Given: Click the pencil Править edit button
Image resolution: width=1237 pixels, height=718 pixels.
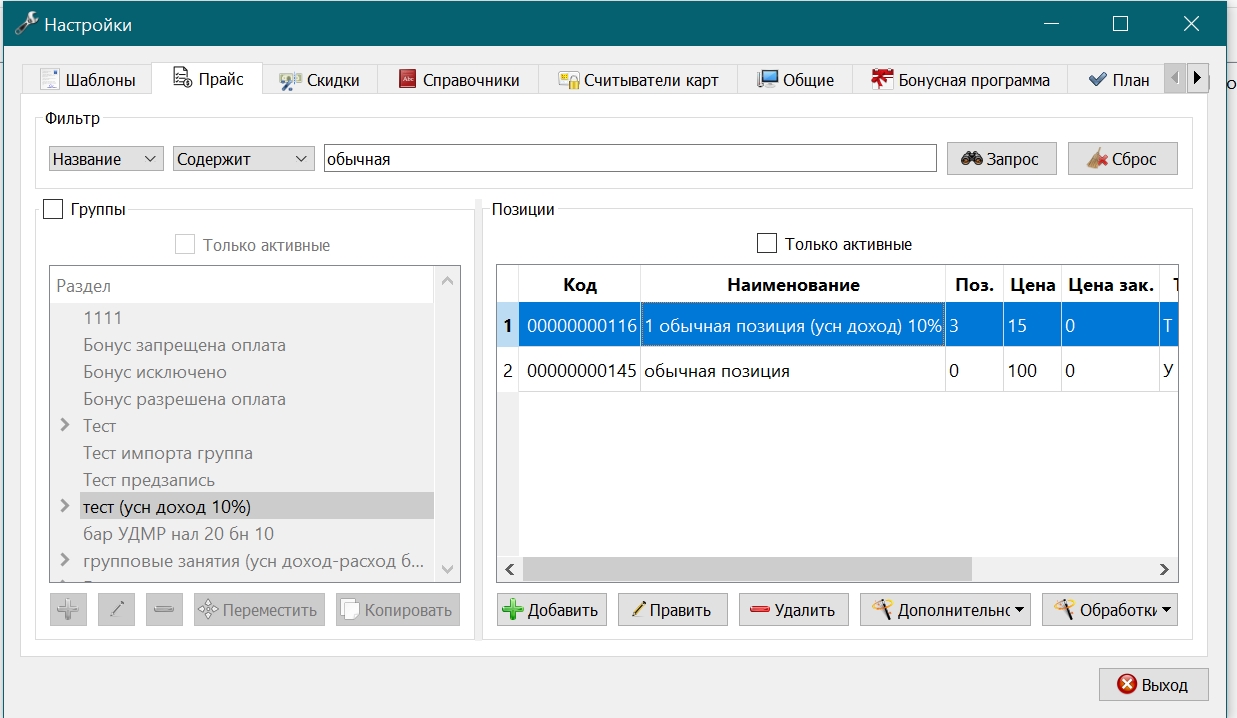Looking at the screenshot, I should tap(673, 610).
